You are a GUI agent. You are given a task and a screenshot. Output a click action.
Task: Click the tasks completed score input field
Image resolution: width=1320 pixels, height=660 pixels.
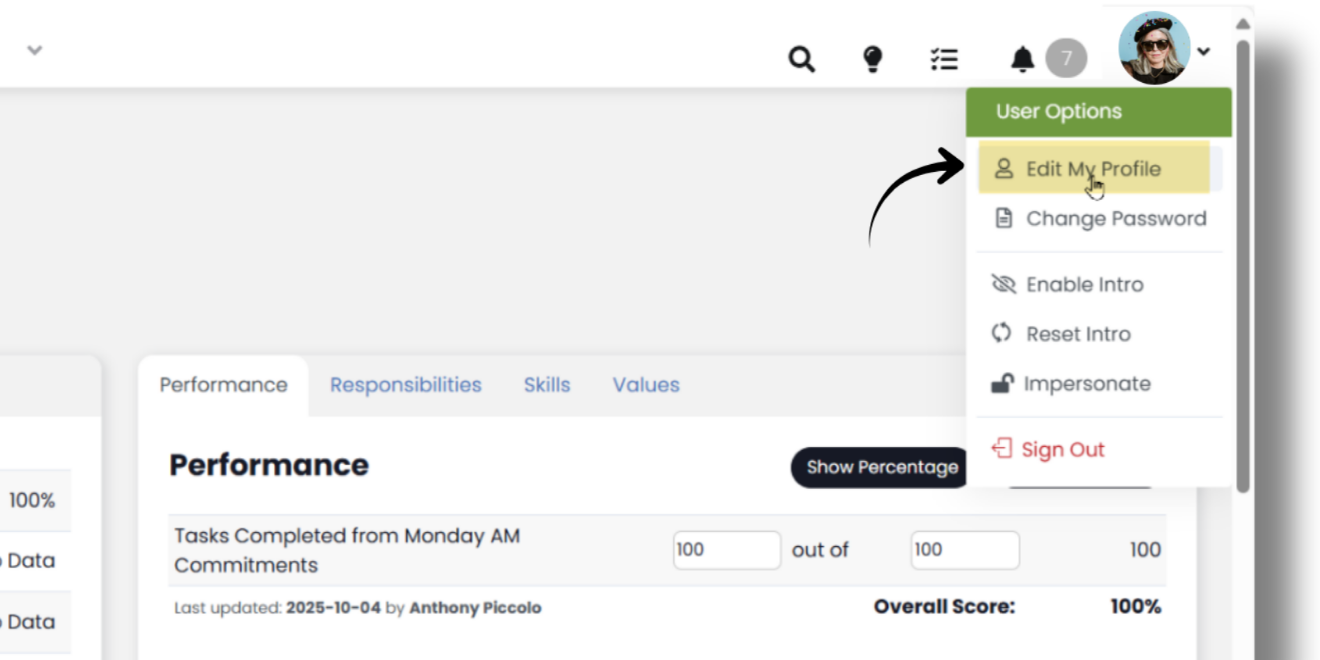point(726,550)
